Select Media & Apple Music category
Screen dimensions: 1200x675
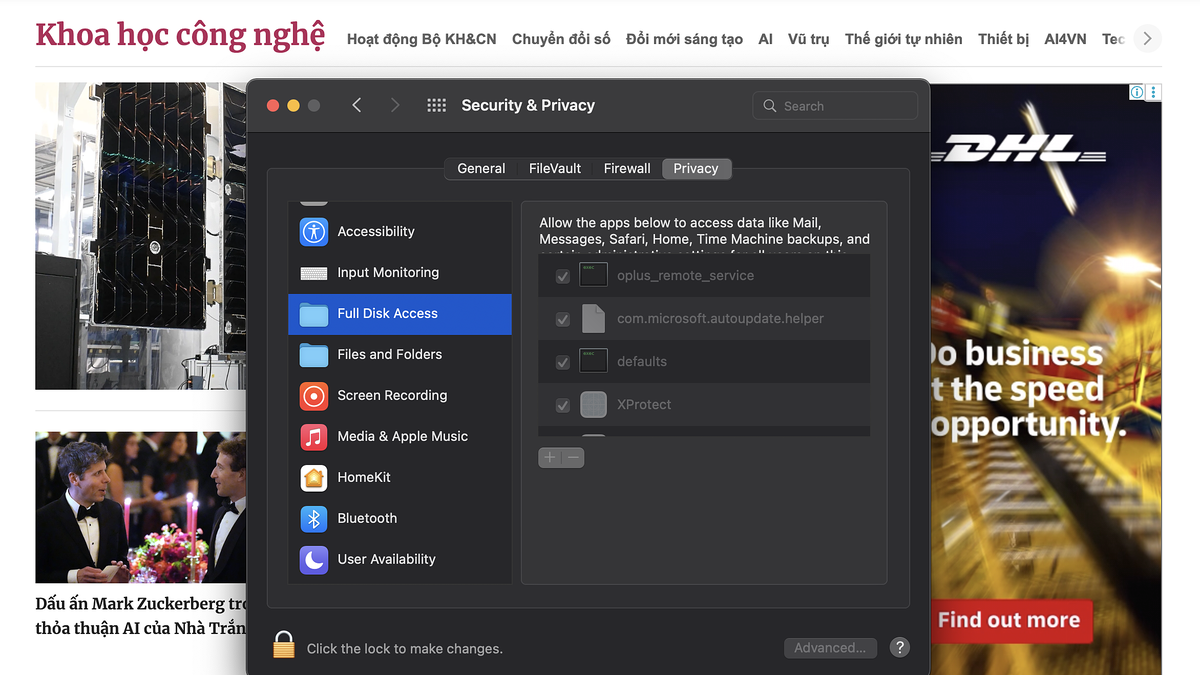click(399, 436)
